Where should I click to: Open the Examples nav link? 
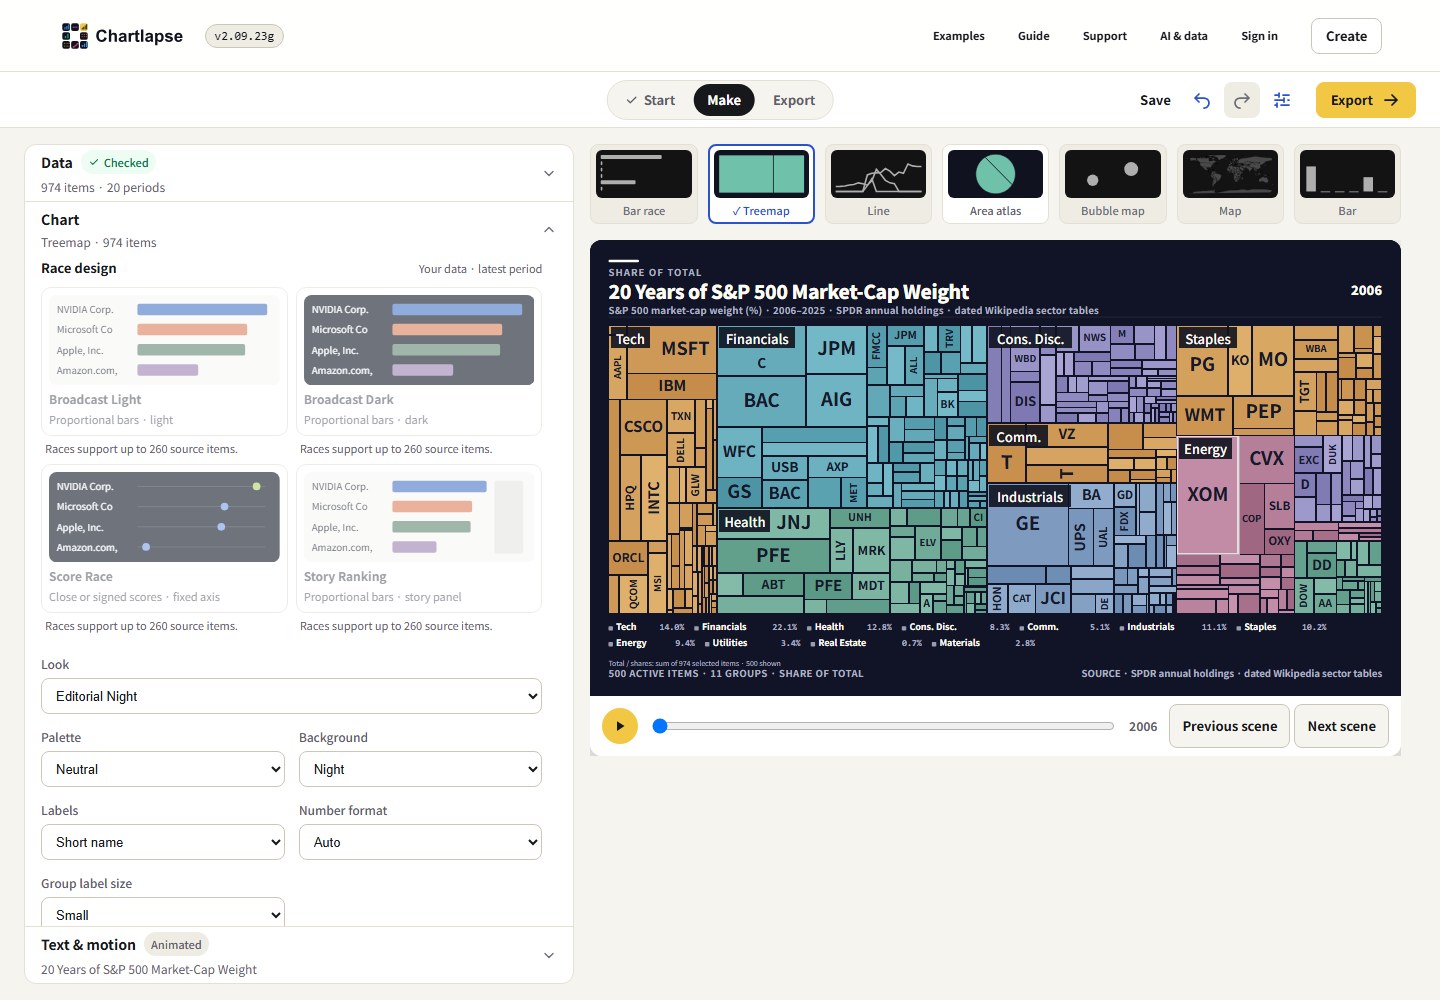[x=959, y=36]
